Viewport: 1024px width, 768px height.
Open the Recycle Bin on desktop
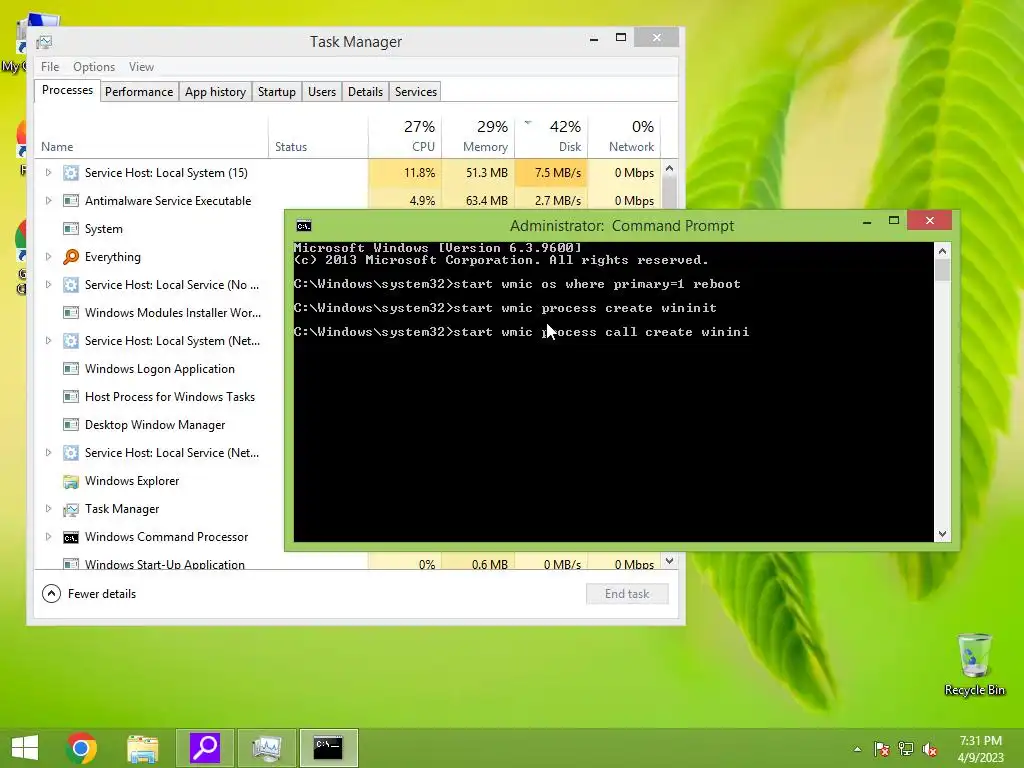(974, 665)
